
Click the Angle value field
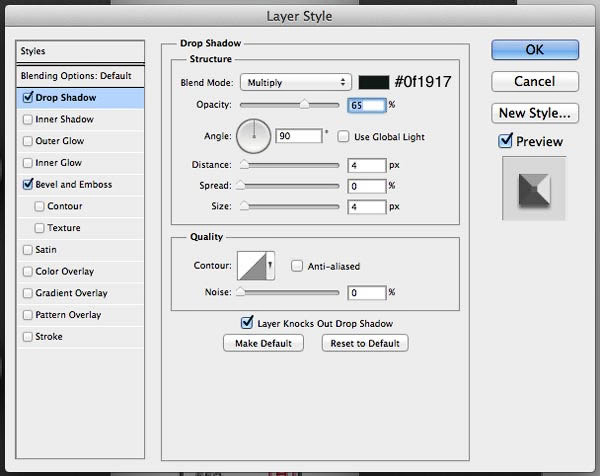(x=299, y=136)
